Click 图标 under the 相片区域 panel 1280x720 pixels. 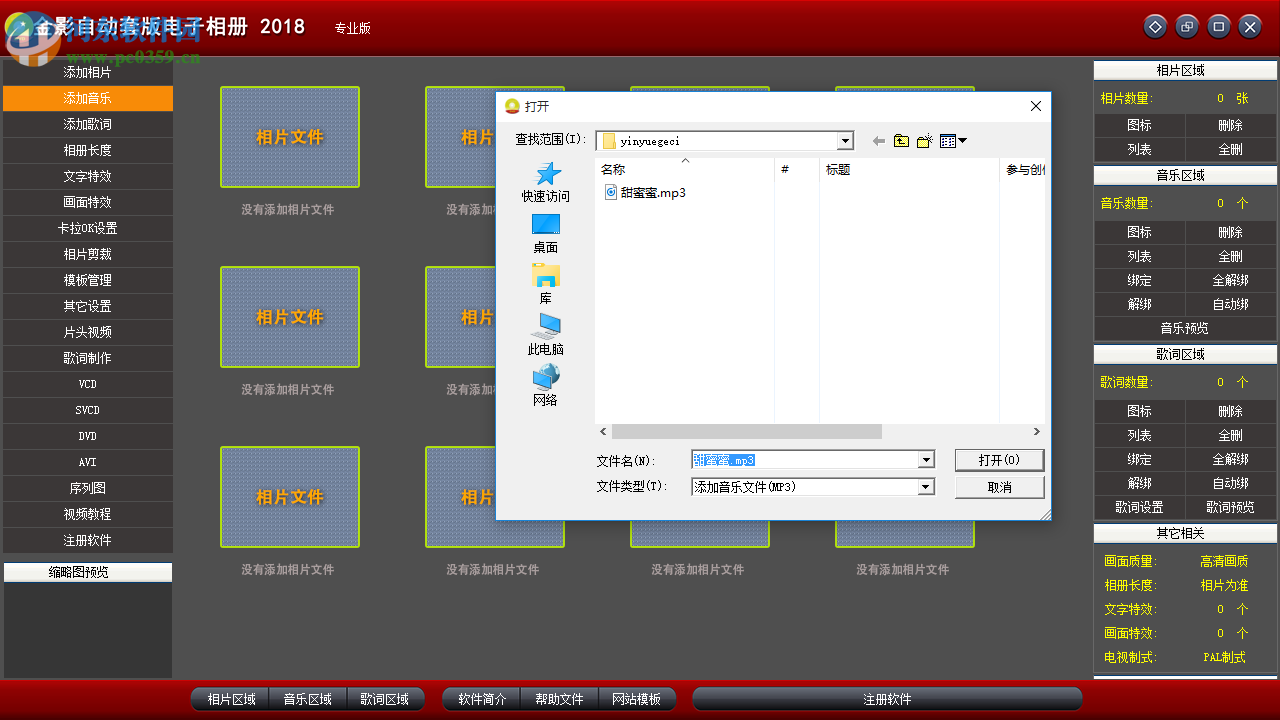pos(1140,125)
